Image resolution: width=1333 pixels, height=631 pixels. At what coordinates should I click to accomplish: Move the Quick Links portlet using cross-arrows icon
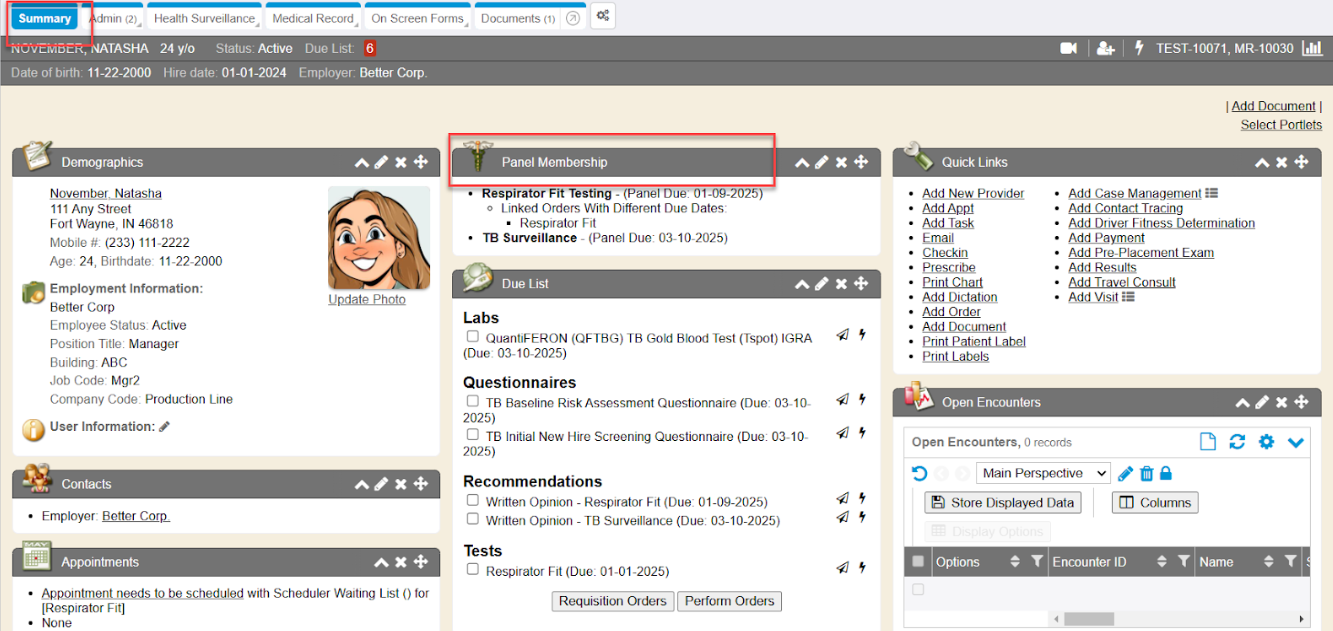[1301, 162]
